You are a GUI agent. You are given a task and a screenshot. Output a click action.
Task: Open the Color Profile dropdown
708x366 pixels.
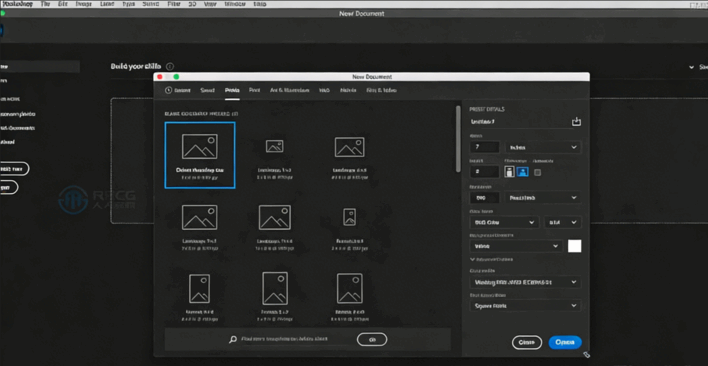[526, 282]
